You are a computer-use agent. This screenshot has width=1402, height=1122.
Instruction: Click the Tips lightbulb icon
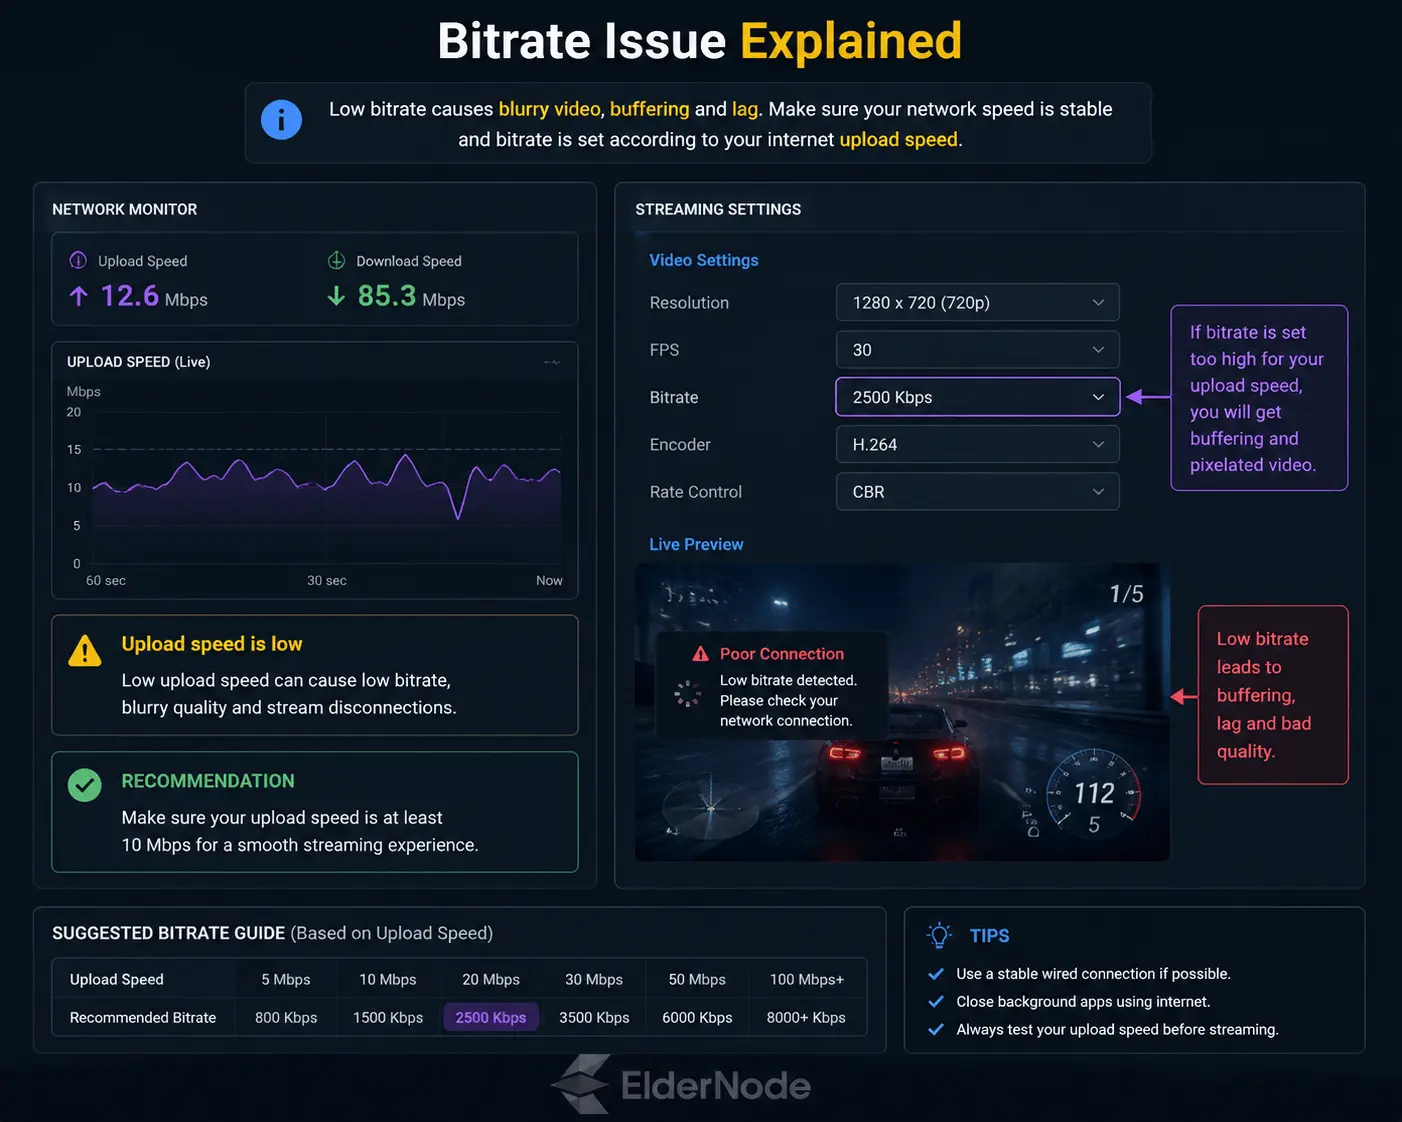[939, 936]
